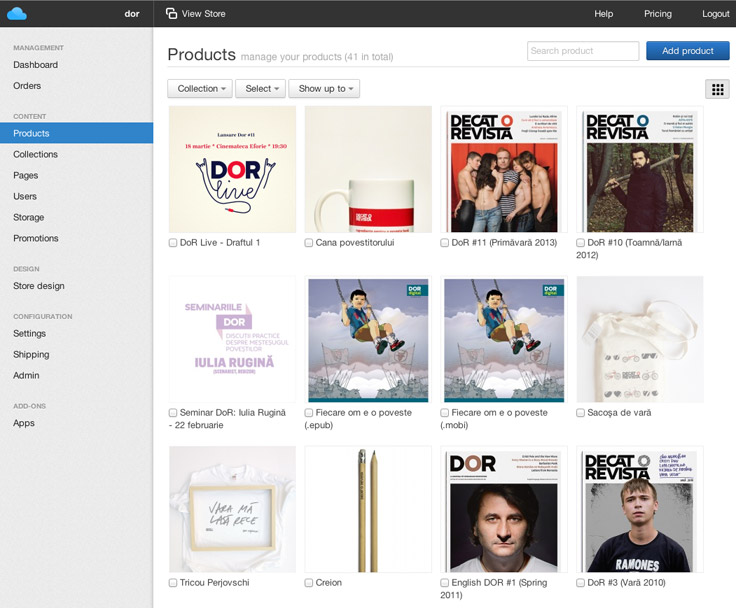Viewport: 736px width, 608px height.
Task: Open Storage section
Action: [29, 217]
